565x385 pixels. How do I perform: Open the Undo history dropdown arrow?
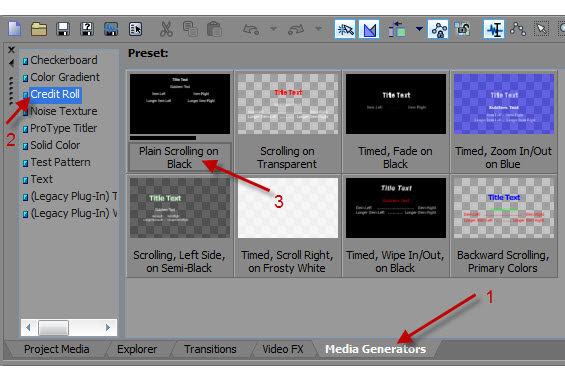click(273, 28)
